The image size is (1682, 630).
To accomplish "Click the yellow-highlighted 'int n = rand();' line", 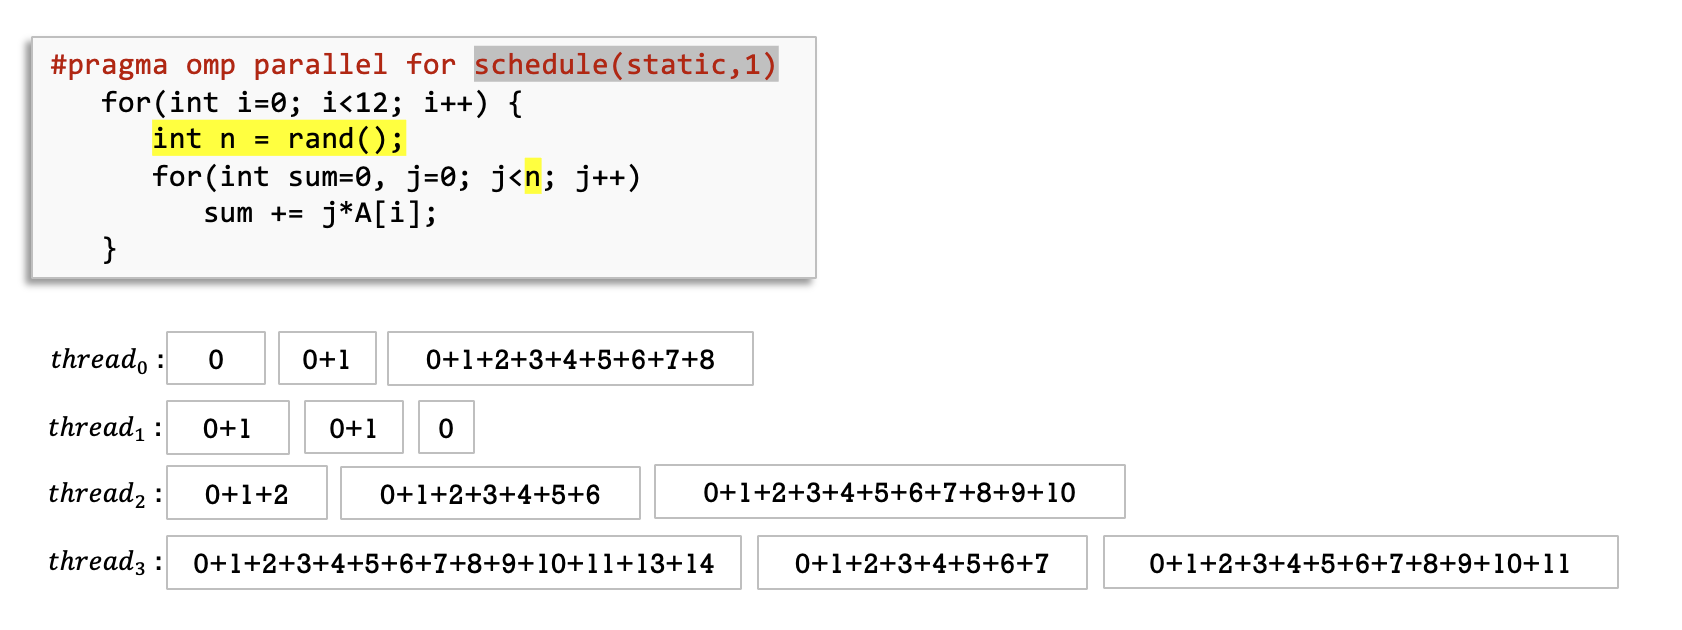I will (x=278, y=139).
